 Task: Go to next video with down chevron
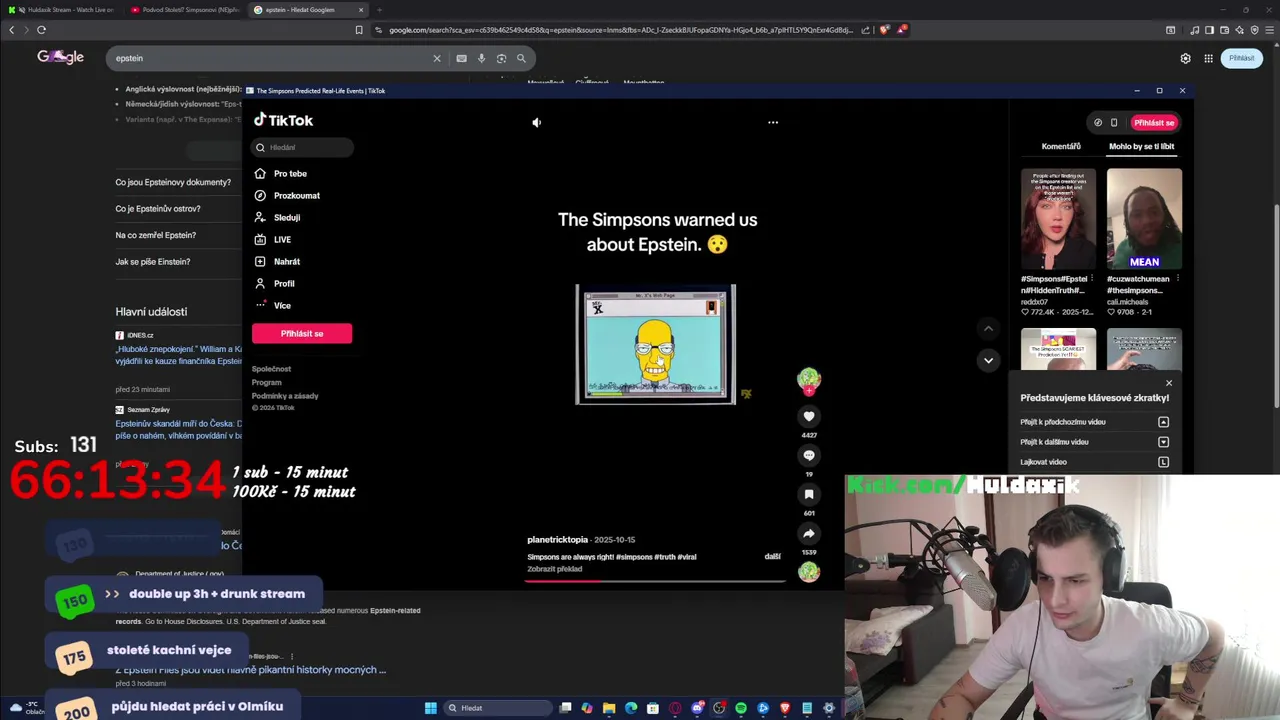988,360
